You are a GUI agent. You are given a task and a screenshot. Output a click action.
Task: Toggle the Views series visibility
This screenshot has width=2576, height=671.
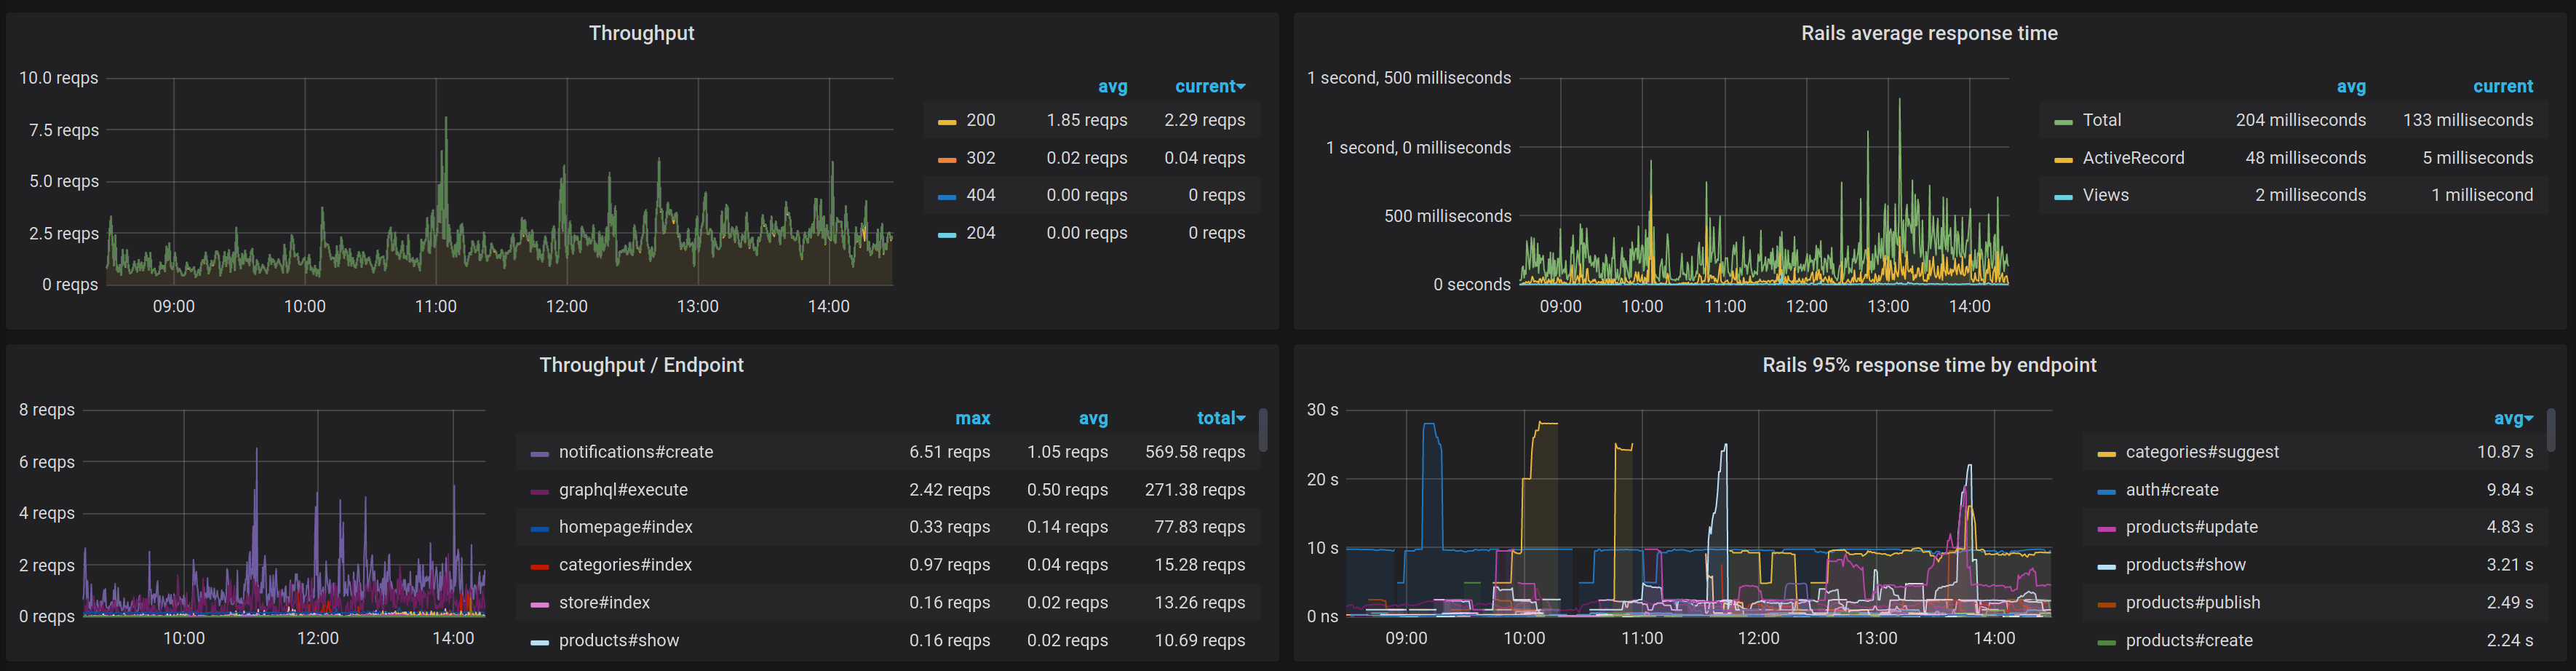tap(2105, 195)
